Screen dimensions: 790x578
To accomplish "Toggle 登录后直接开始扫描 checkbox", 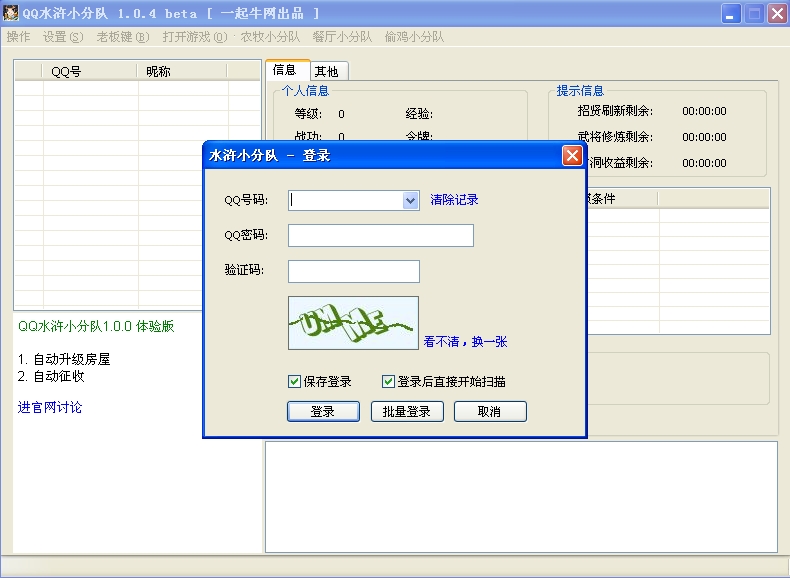I will [388, 381].
